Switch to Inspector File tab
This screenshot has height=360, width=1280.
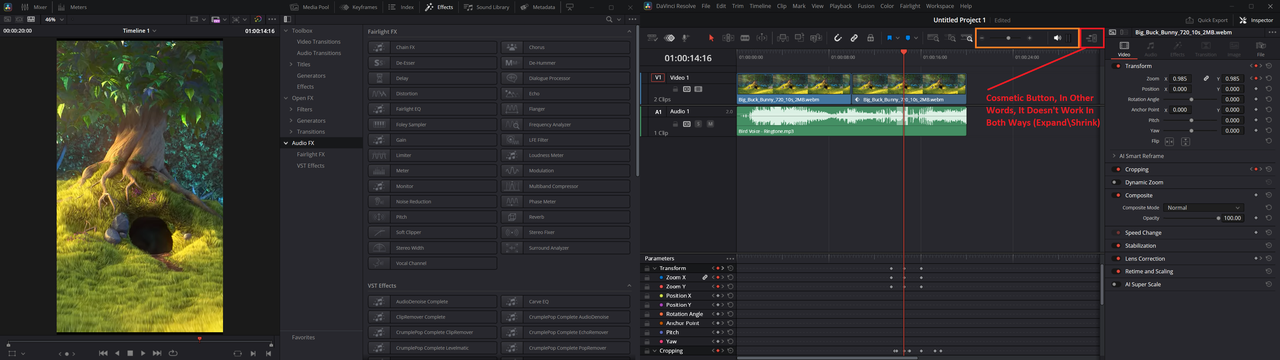(1261, 48)
